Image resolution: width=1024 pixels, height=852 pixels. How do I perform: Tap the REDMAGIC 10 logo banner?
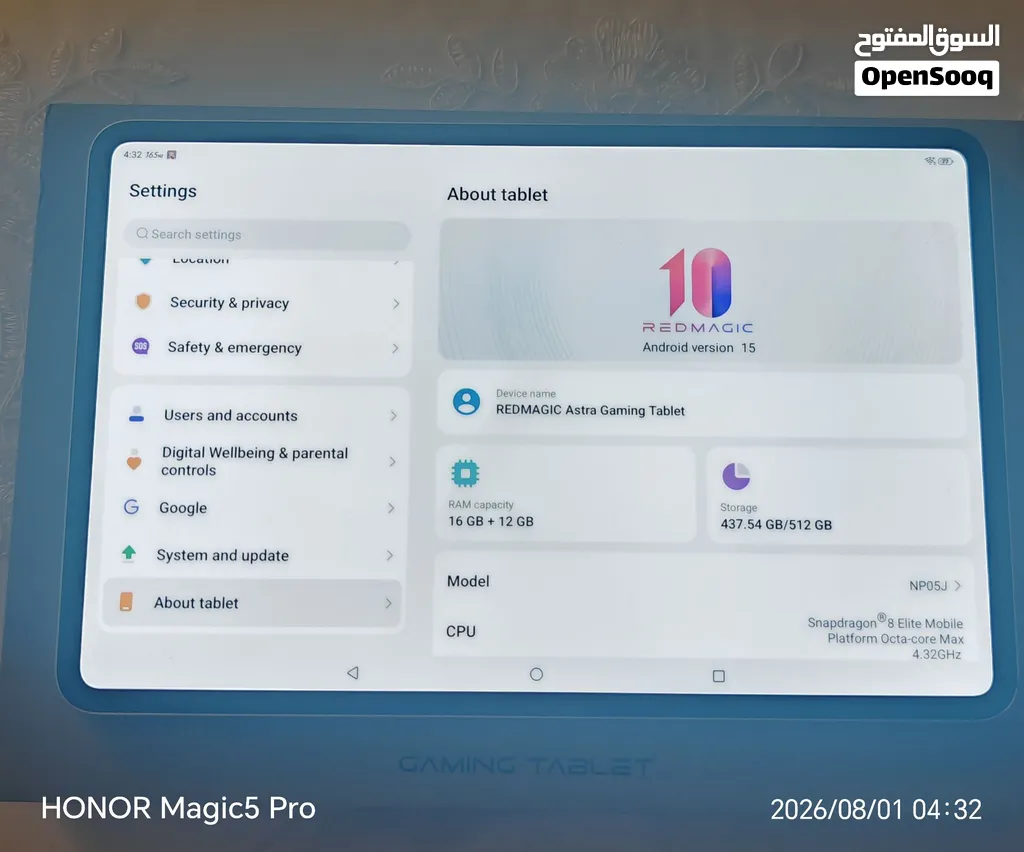coord(700,291)
